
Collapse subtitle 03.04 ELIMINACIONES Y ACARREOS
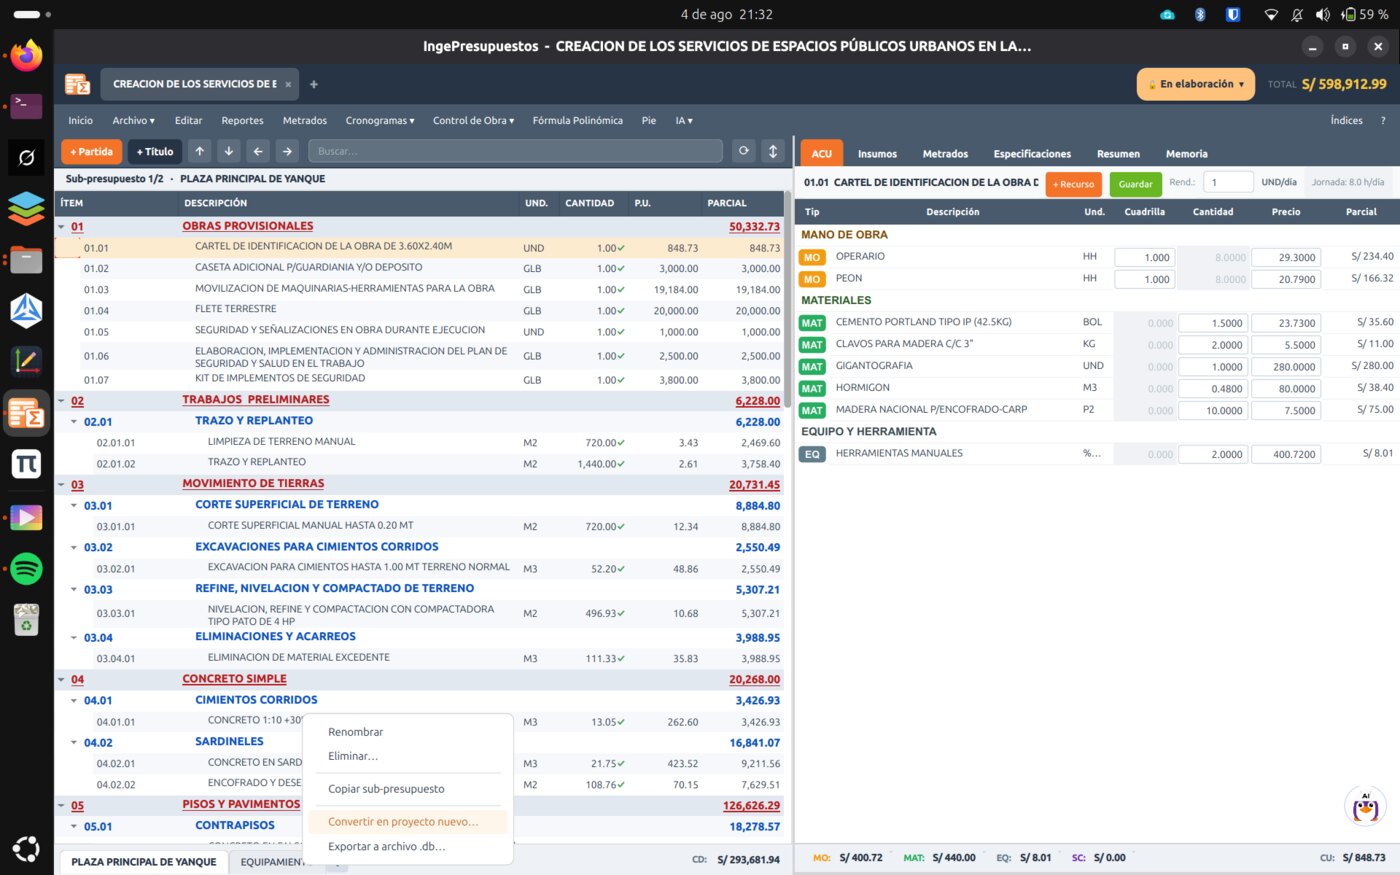74,638
